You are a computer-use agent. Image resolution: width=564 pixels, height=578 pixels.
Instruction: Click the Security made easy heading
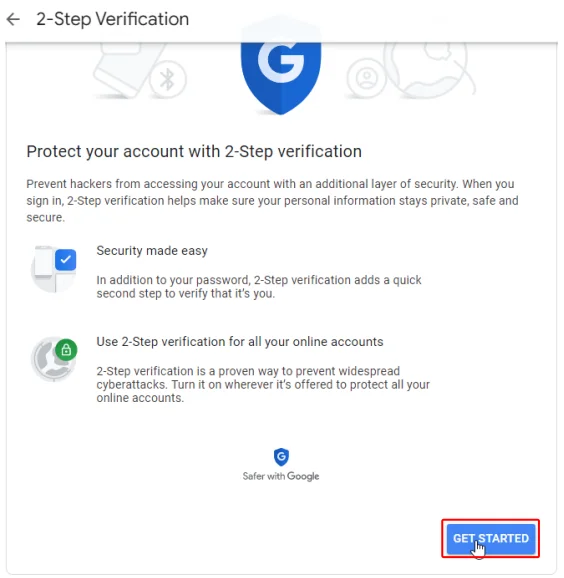152,251
